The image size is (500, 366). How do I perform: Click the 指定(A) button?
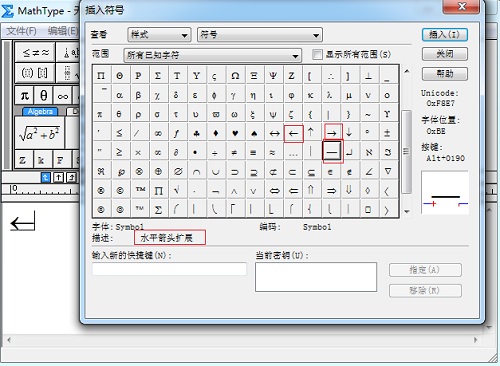[x=425, y=270]
